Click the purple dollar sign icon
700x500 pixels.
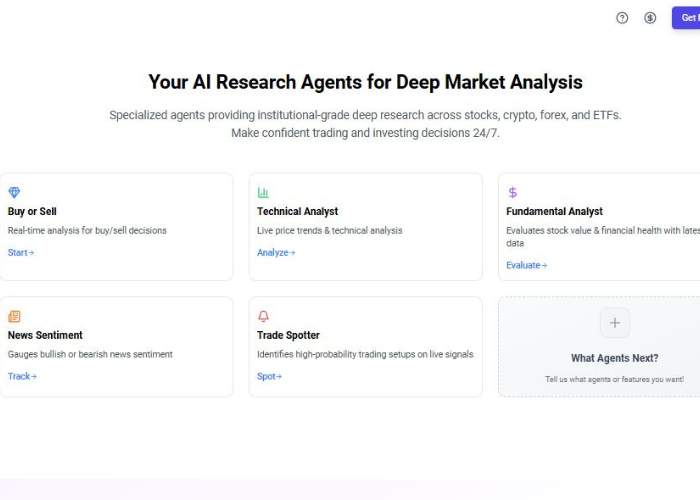tap(512, 192)
